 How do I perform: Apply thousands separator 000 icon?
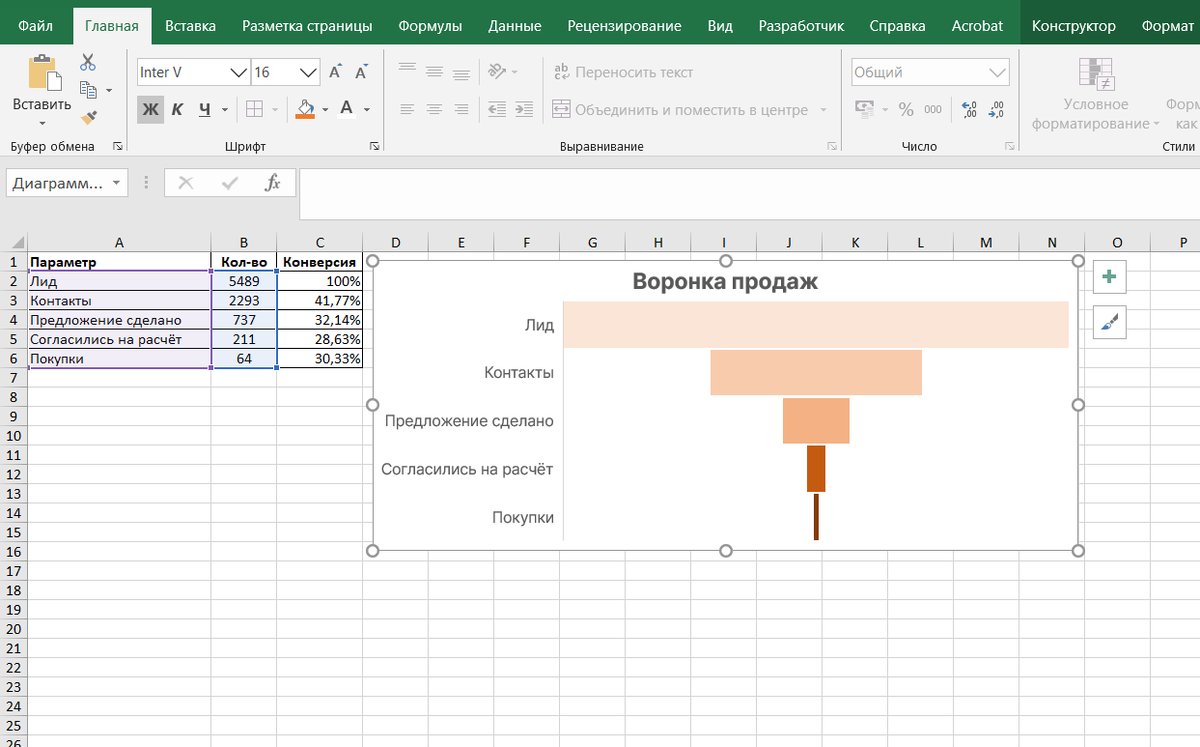click(x=933, y=109)
